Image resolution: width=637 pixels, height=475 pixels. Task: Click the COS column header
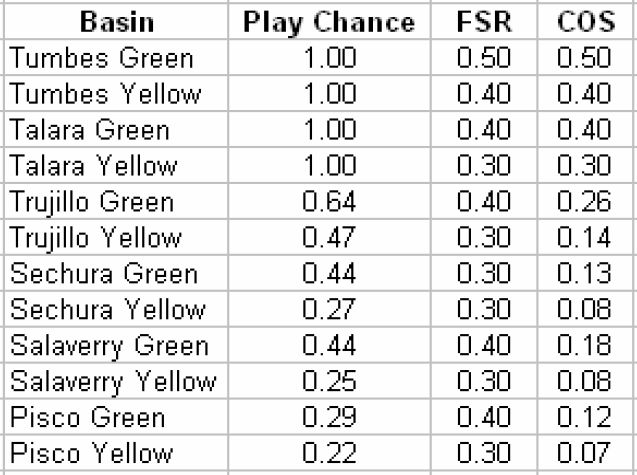coord(587,22)
